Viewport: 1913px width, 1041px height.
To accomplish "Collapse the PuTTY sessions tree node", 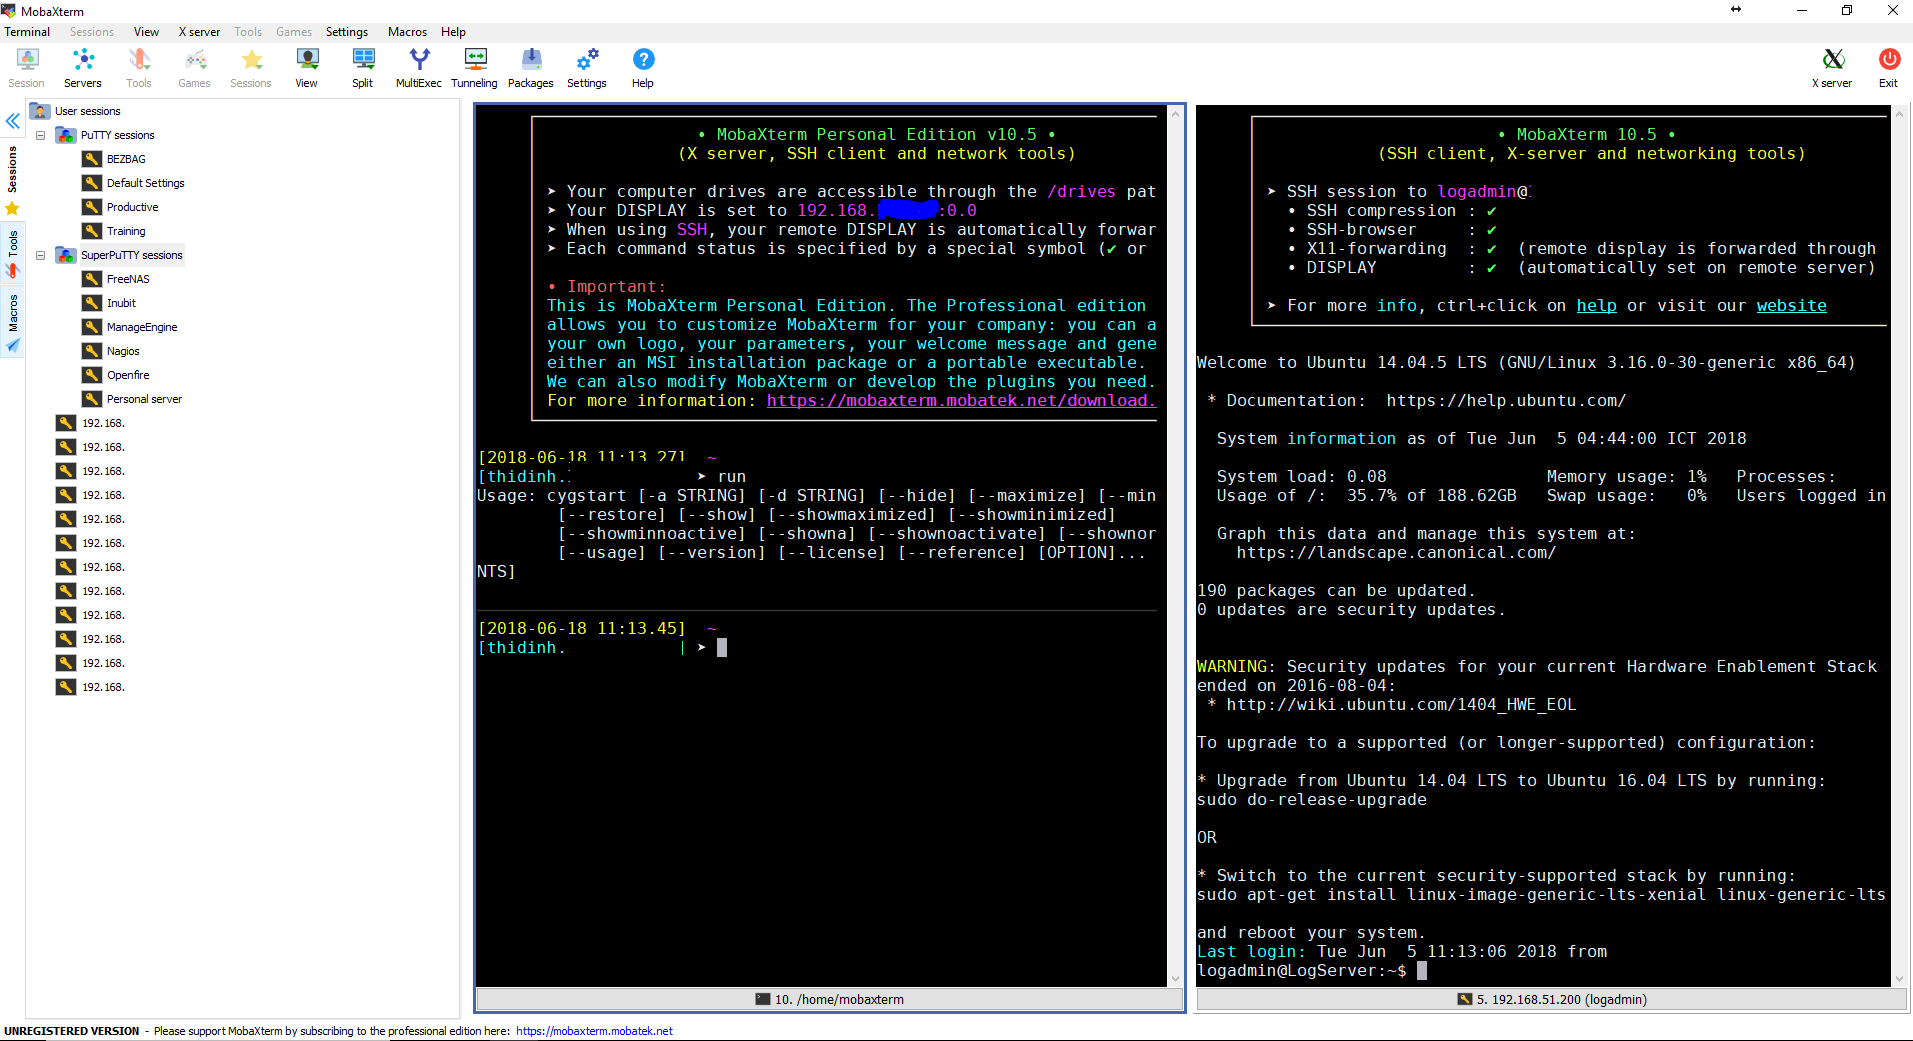I will tap(40, 135).
